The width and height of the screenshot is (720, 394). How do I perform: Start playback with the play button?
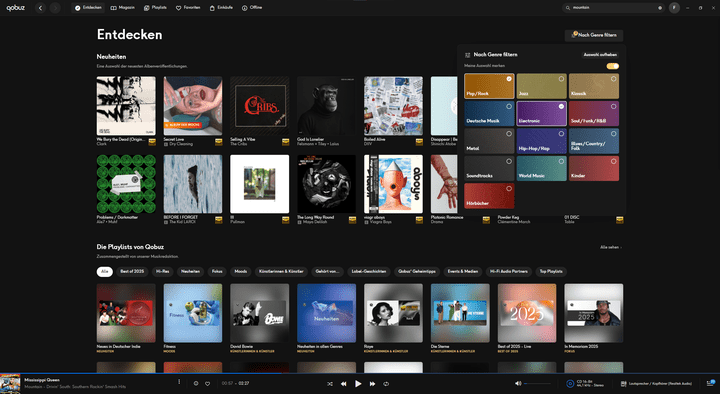coord(358,383)
